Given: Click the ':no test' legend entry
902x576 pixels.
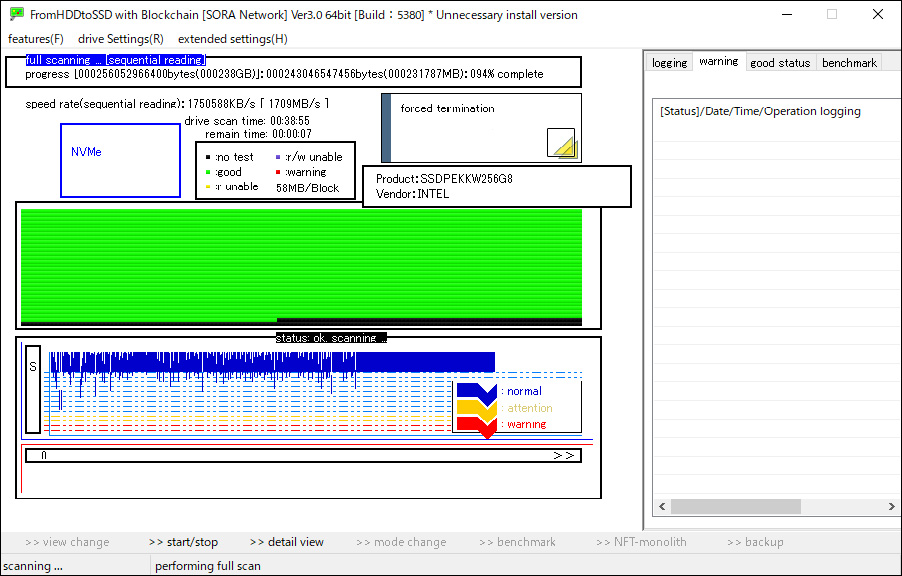Looking at the screenshot, I should [x=230, y=157].
